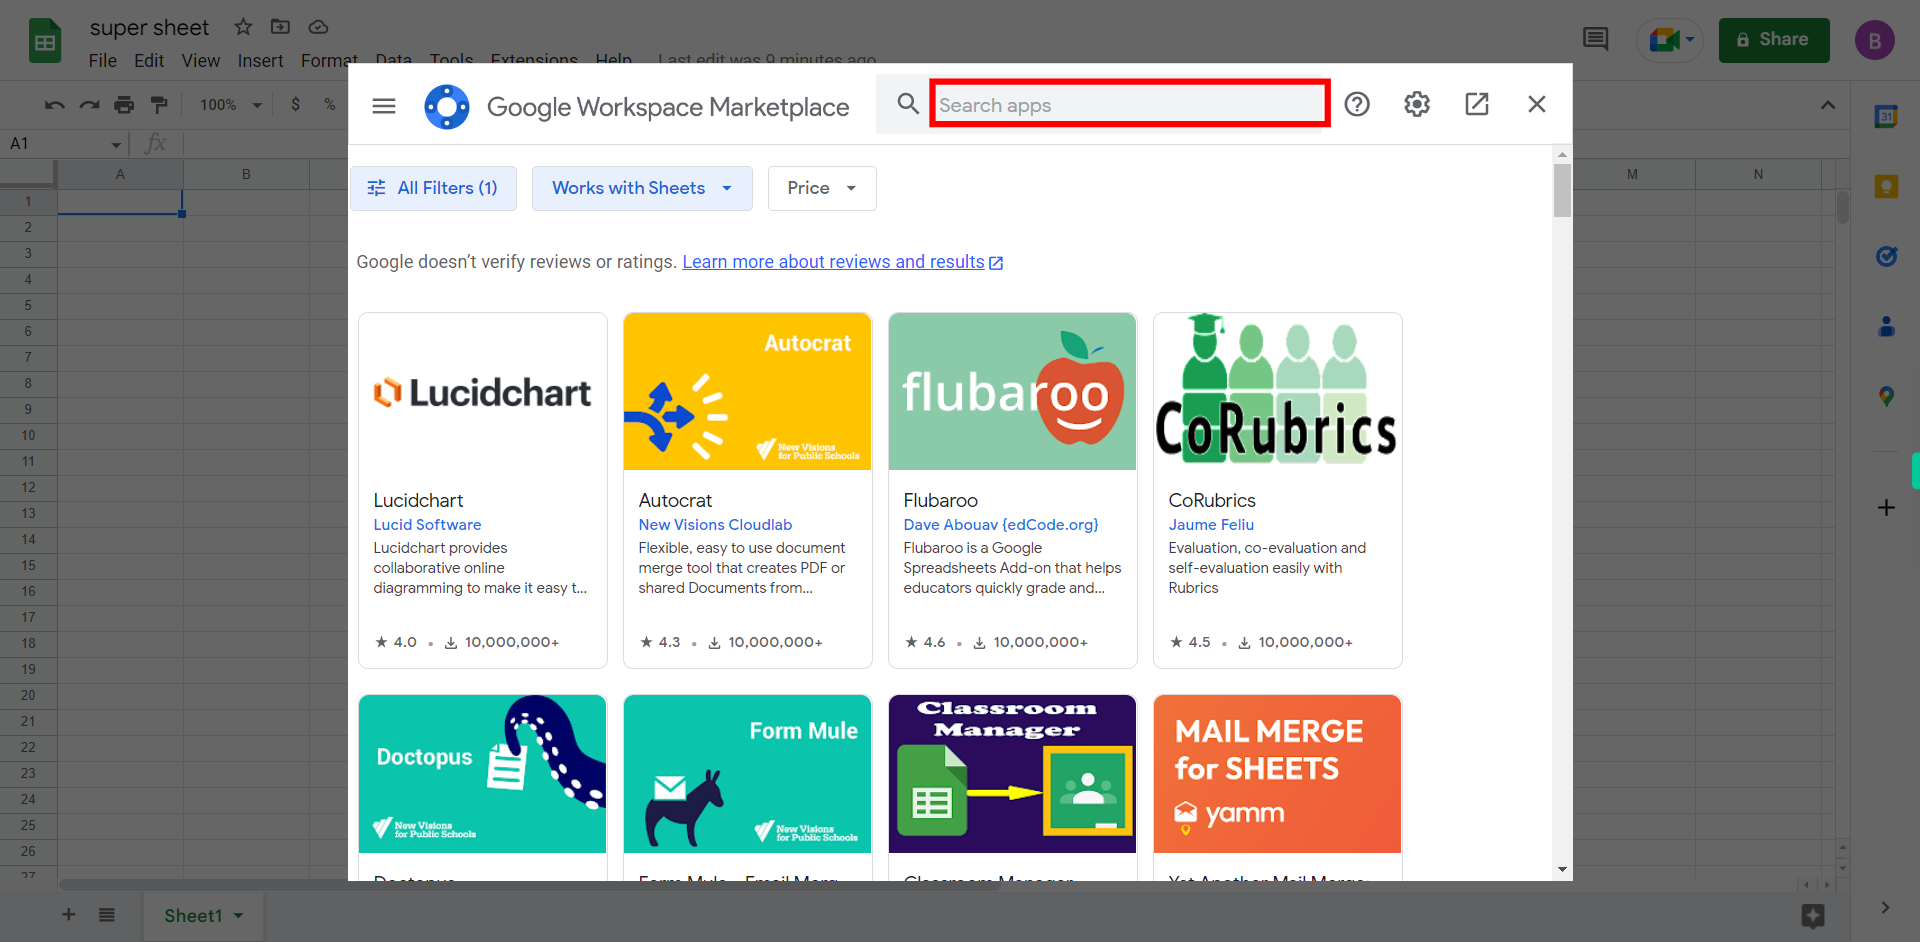Open the Flubaroo app banner image
Screen dimensions: 1920x942
1013,392
